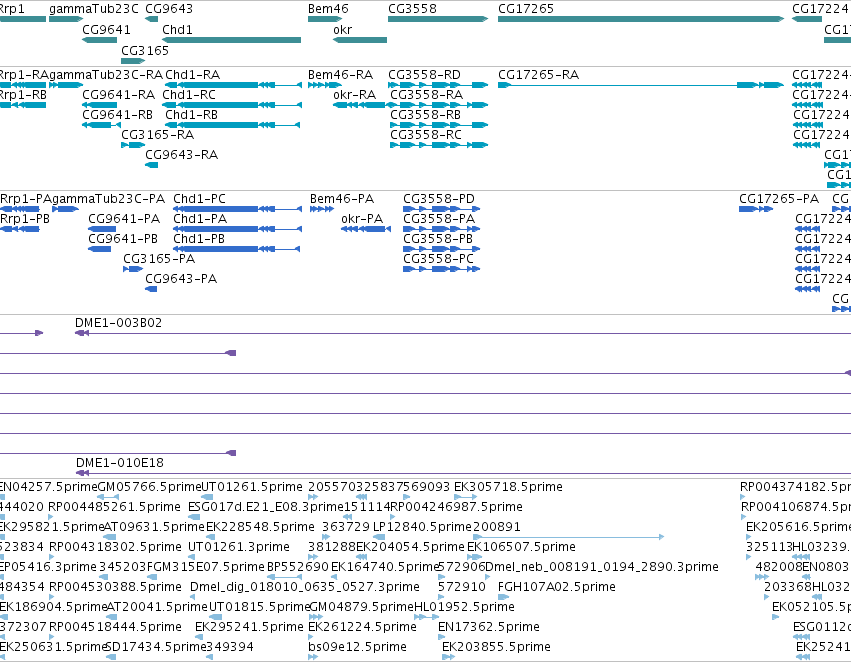Click the CG3558-PA protein label
The height and width of the screenshot is (662, 851).
(x=439, y=219)
